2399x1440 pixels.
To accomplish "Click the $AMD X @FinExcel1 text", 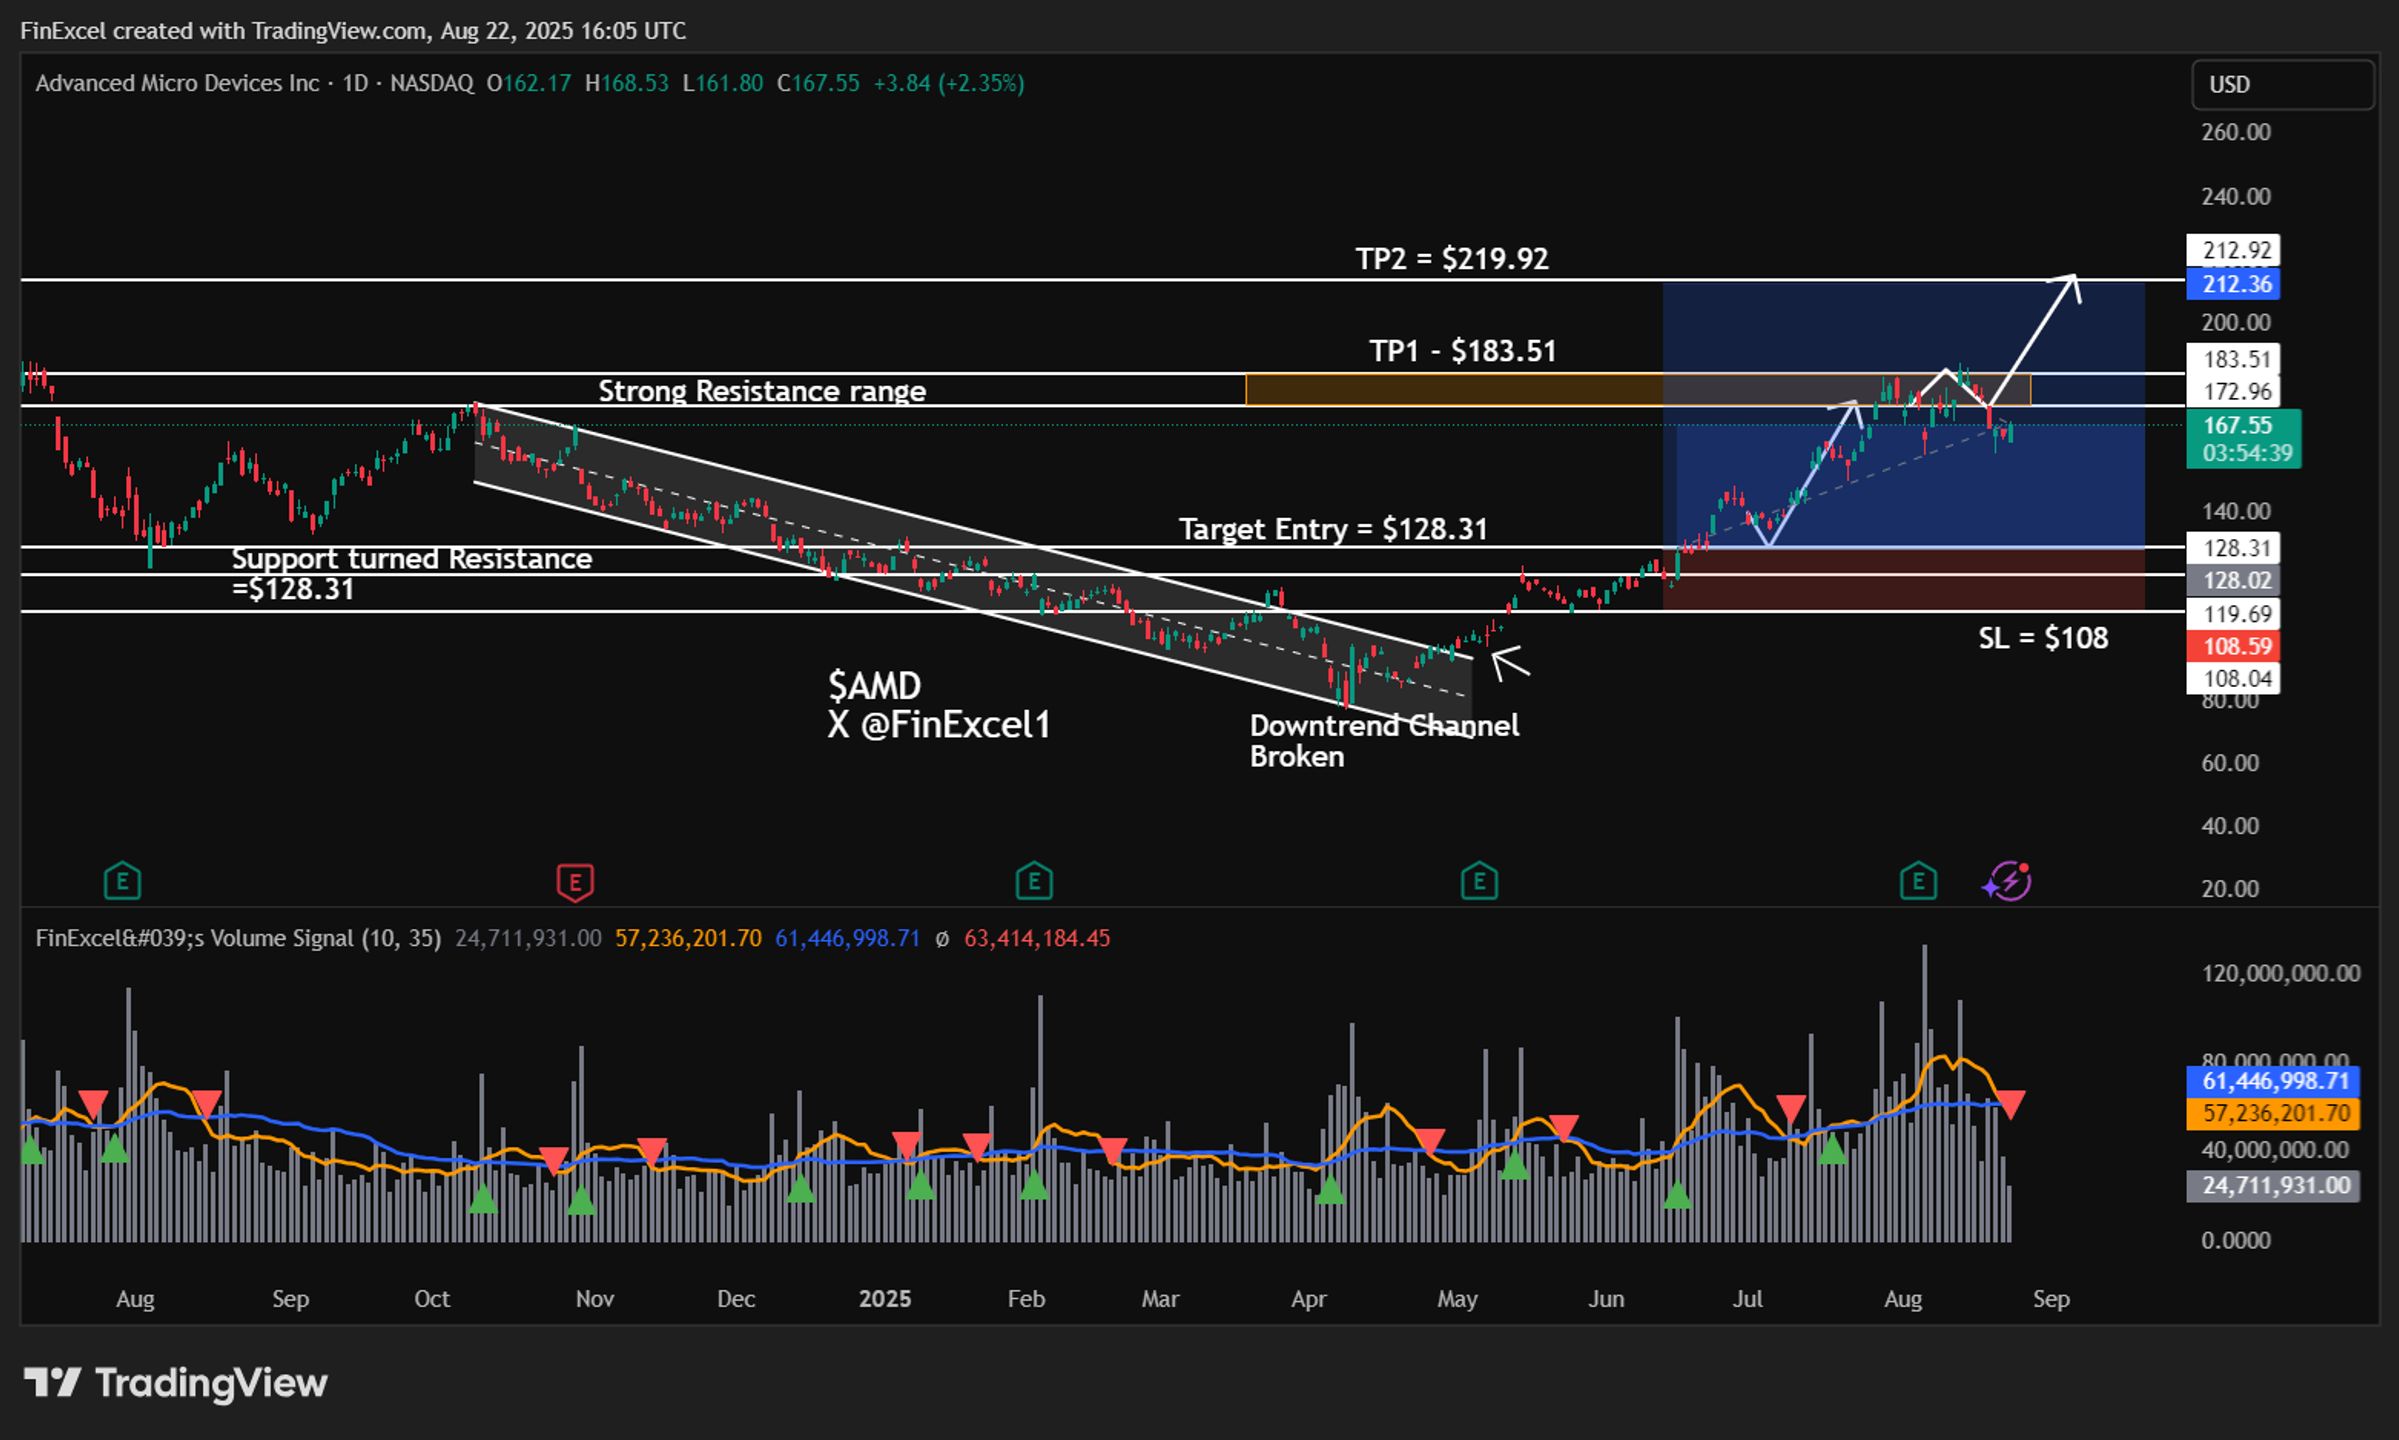I will [939, 705].
